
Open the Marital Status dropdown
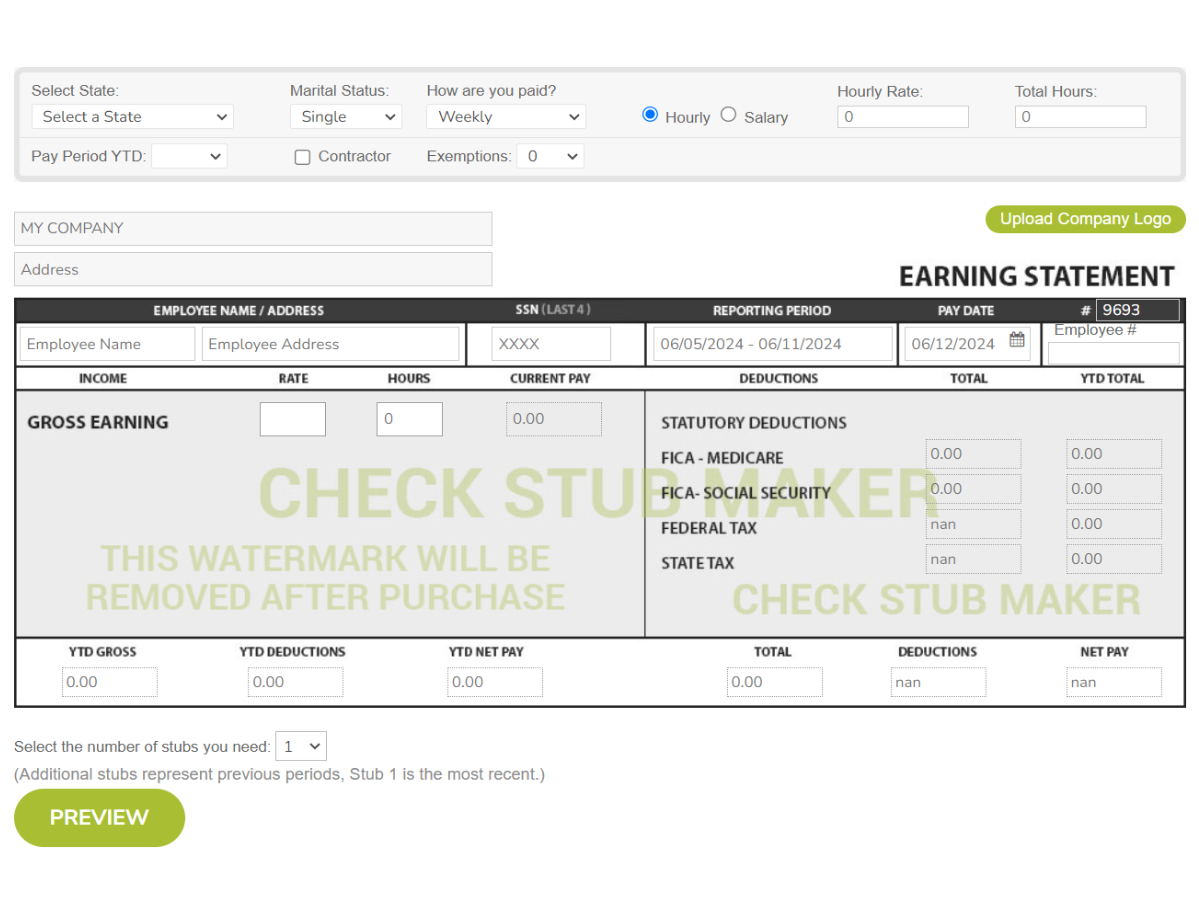point(345,116)
